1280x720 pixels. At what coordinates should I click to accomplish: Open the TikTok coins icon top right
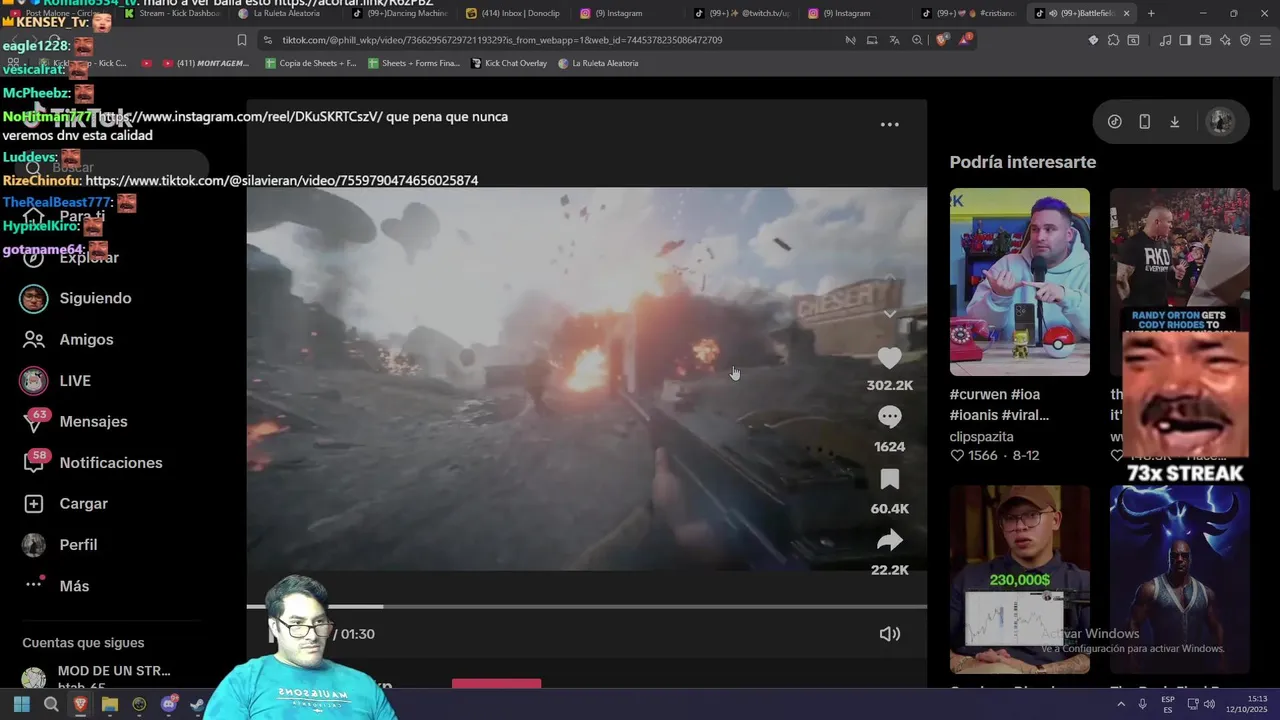point(1115,122)
